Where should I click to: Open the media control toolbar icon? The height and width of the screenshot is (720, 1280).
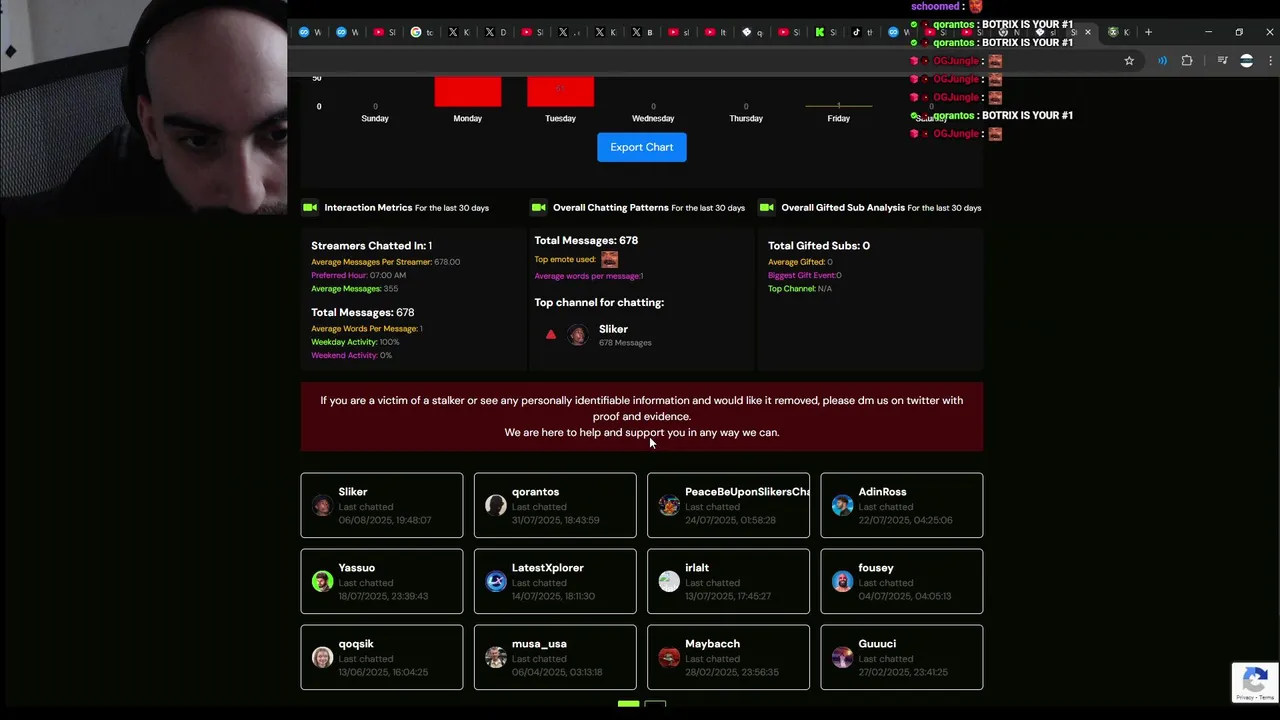[x=1222, y=61]
